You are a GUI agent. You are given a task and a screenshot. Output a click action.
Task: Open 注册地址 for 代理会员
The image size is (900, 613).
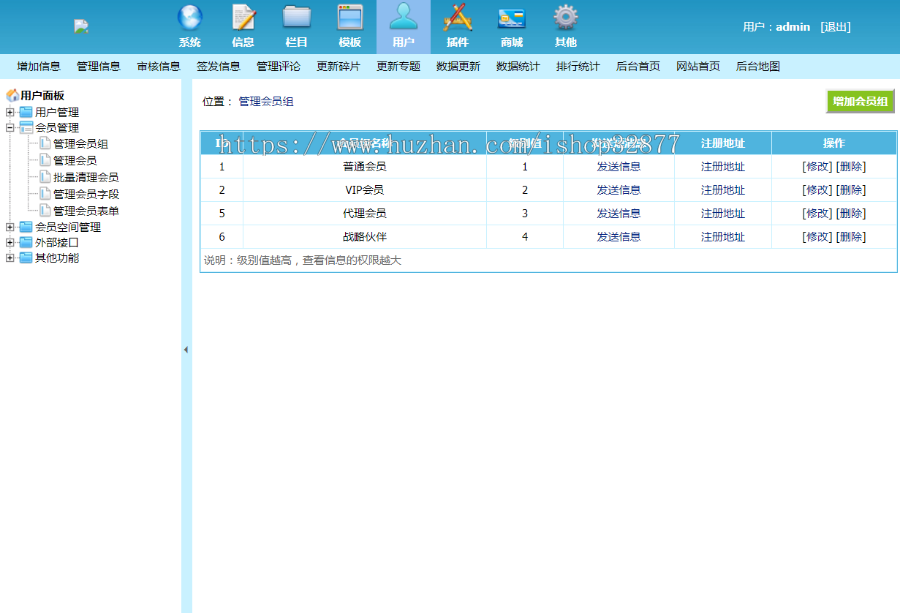point(723,214)
